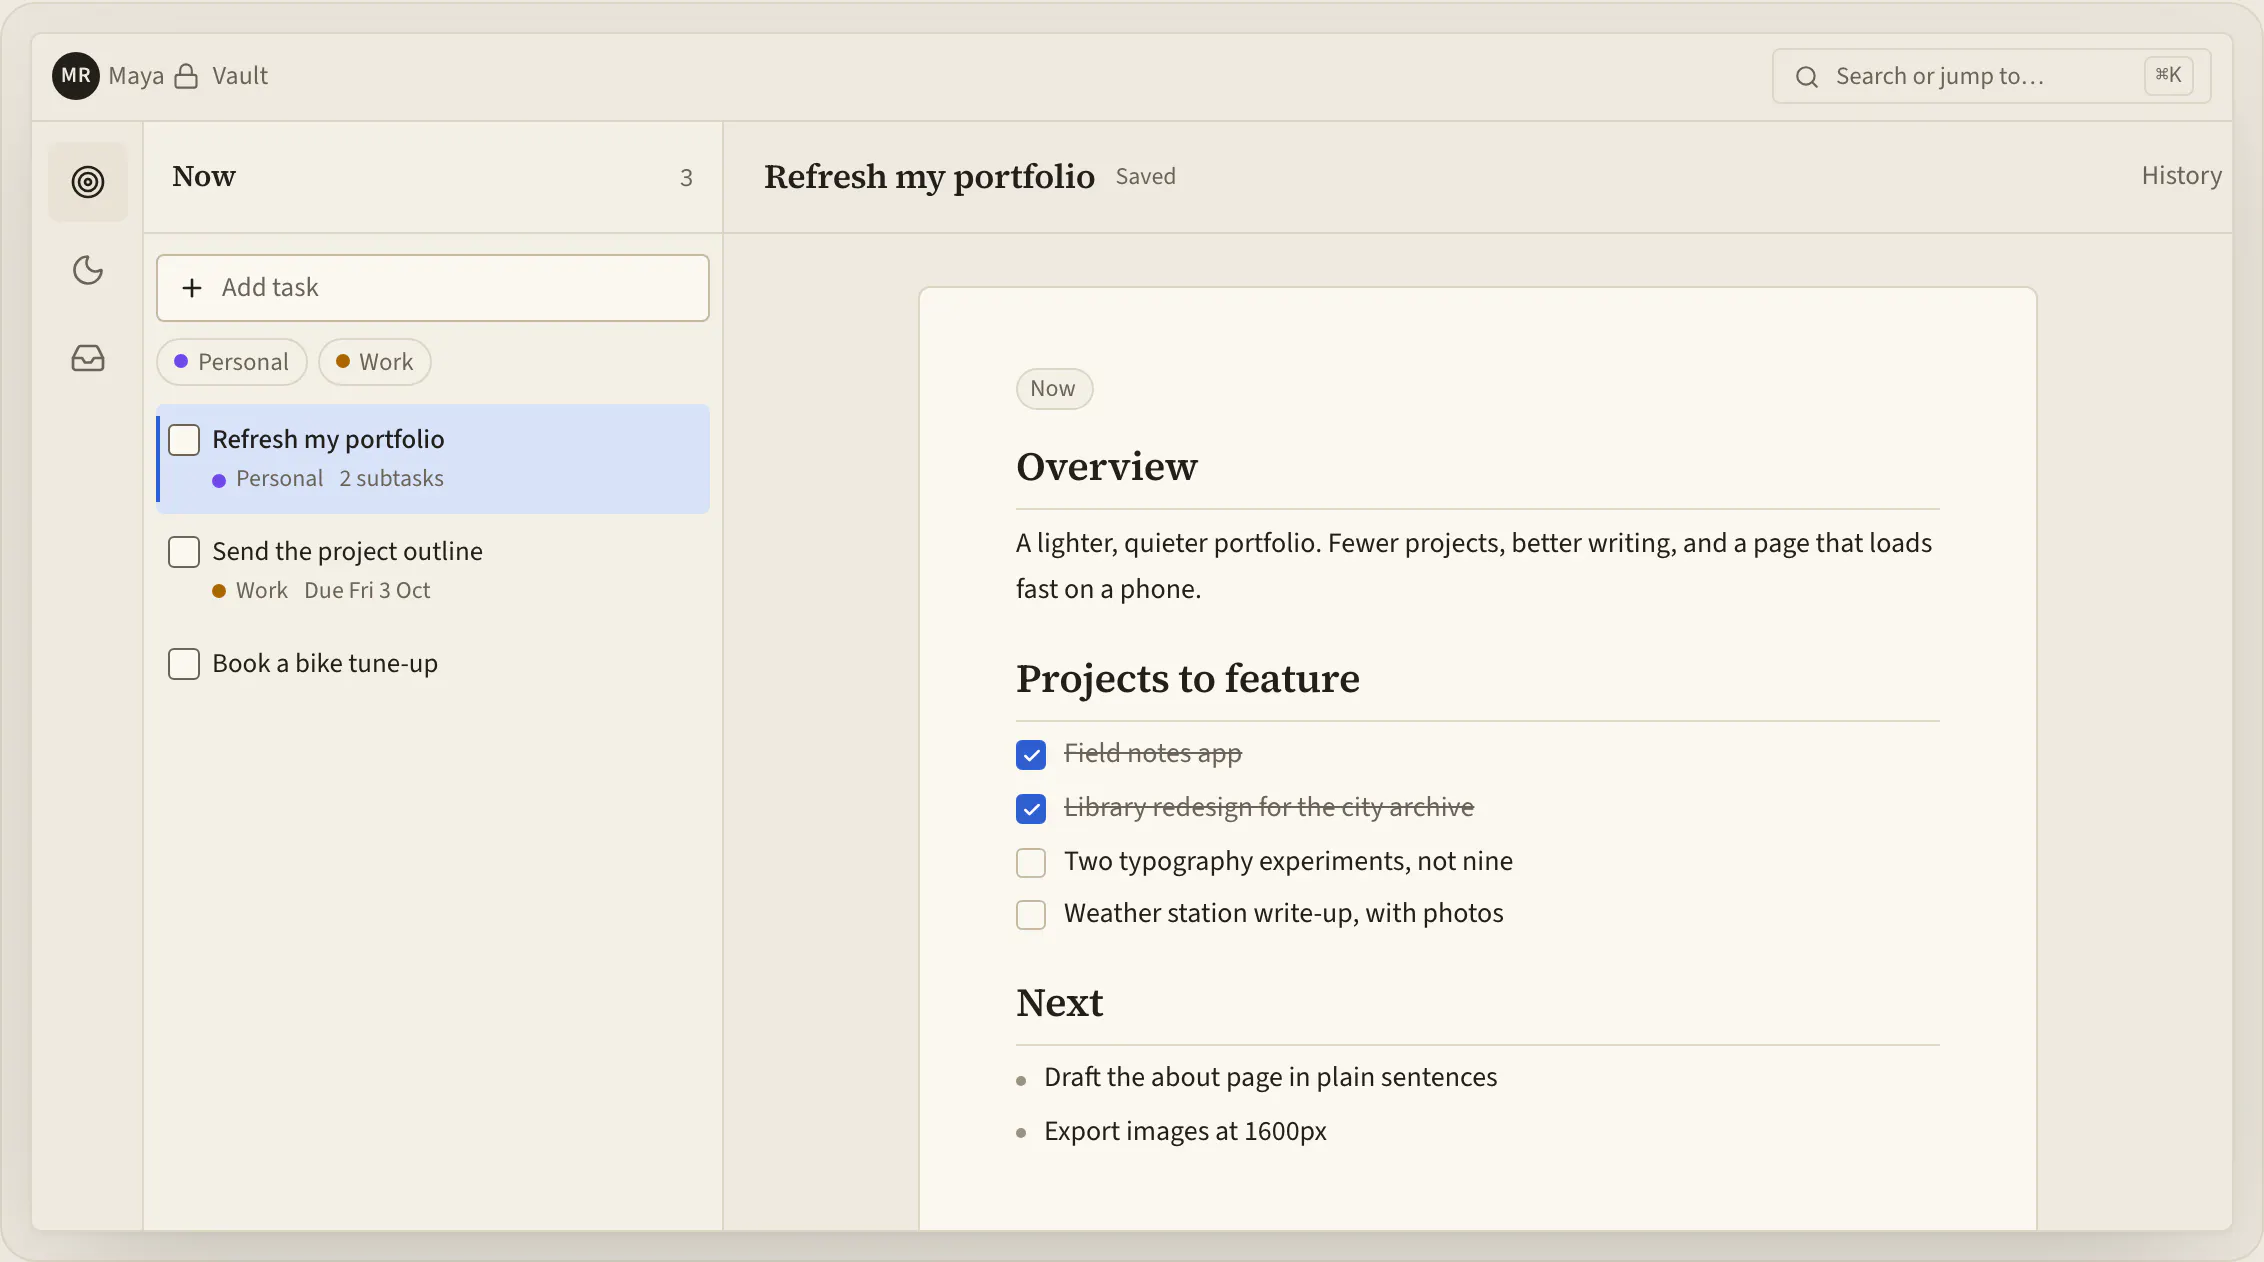Click the Now list count 3

pyautogui.click(x=686, y=178)
